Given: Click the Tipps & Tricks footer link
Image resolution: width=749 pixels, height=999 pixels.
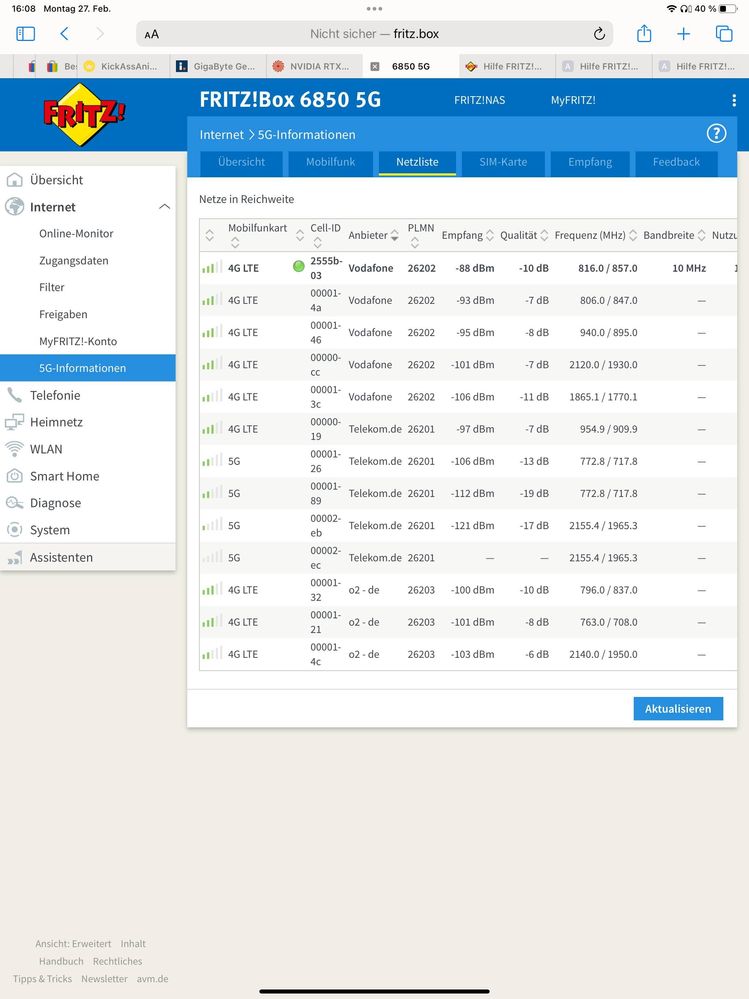Looking at the screenshot, I should click(x=42, y=979).
